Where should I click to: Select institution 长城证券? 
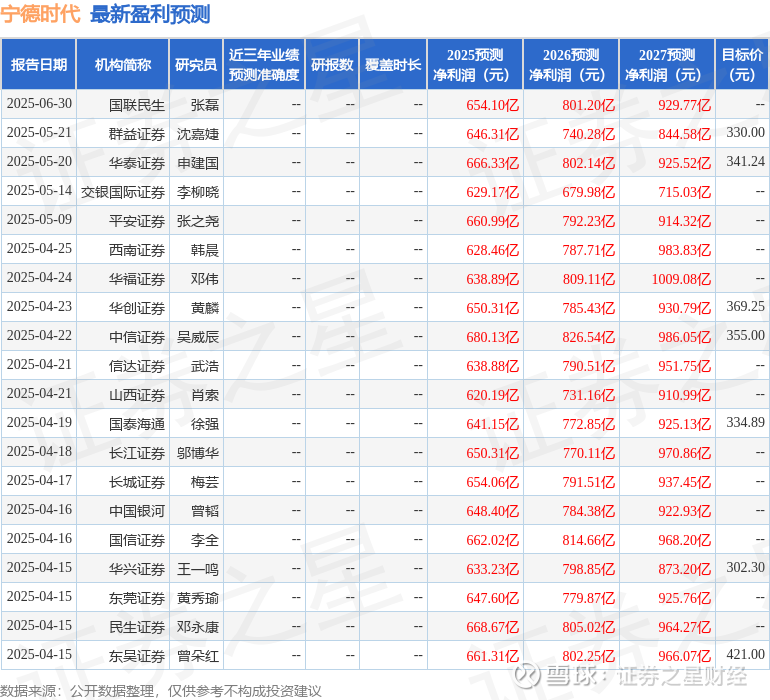coord(137,482)
